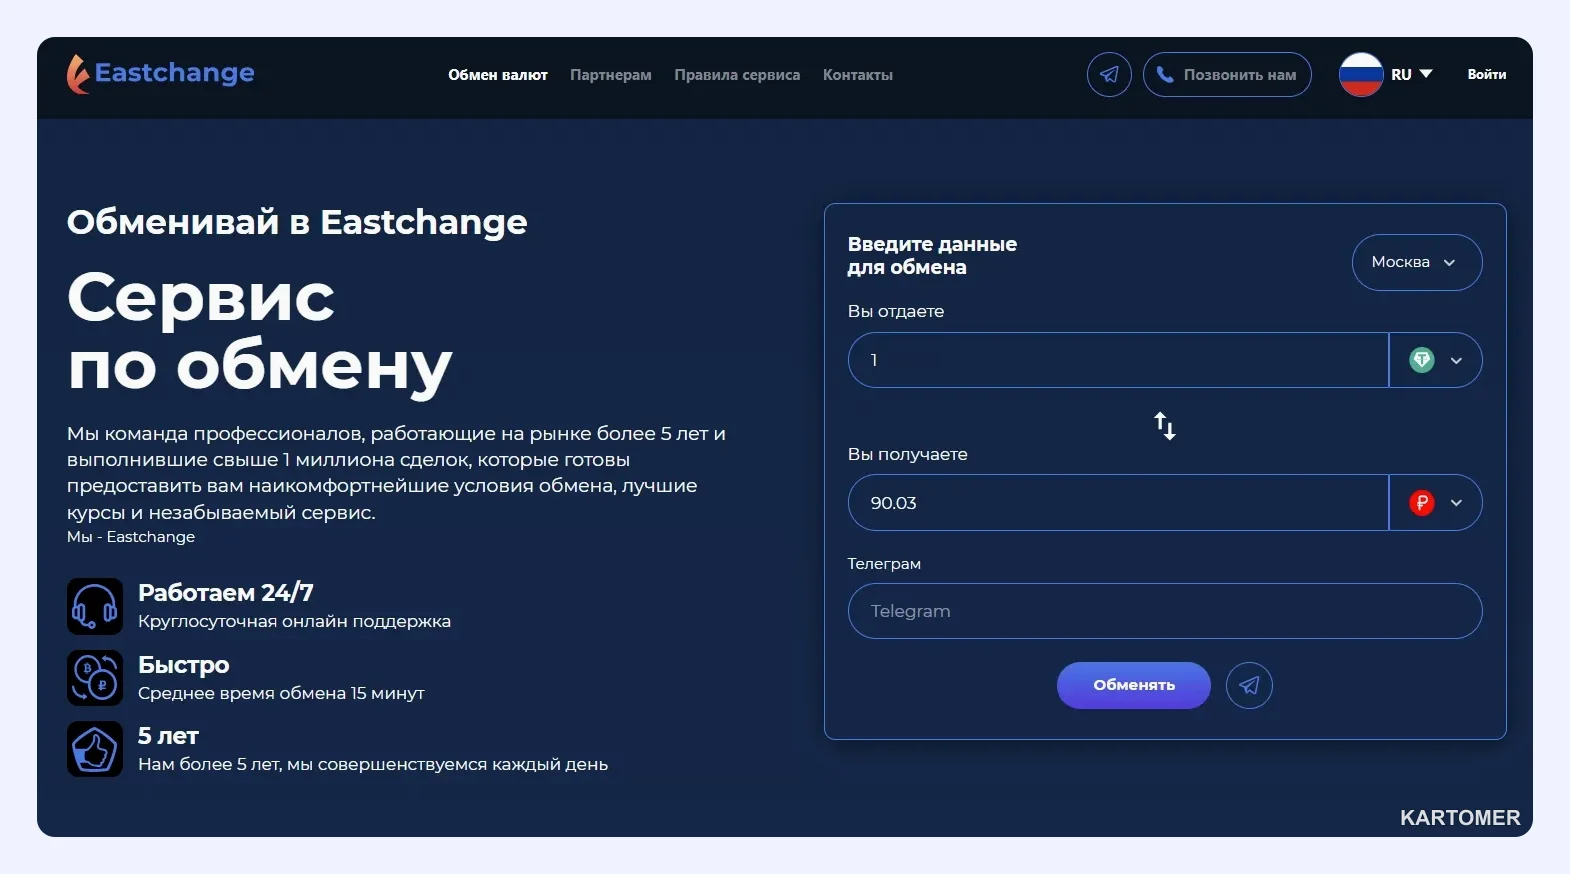Click the Eastchange logo
Image resolution: width=1570 pixels, height=874 pixels.
(161, 73)
